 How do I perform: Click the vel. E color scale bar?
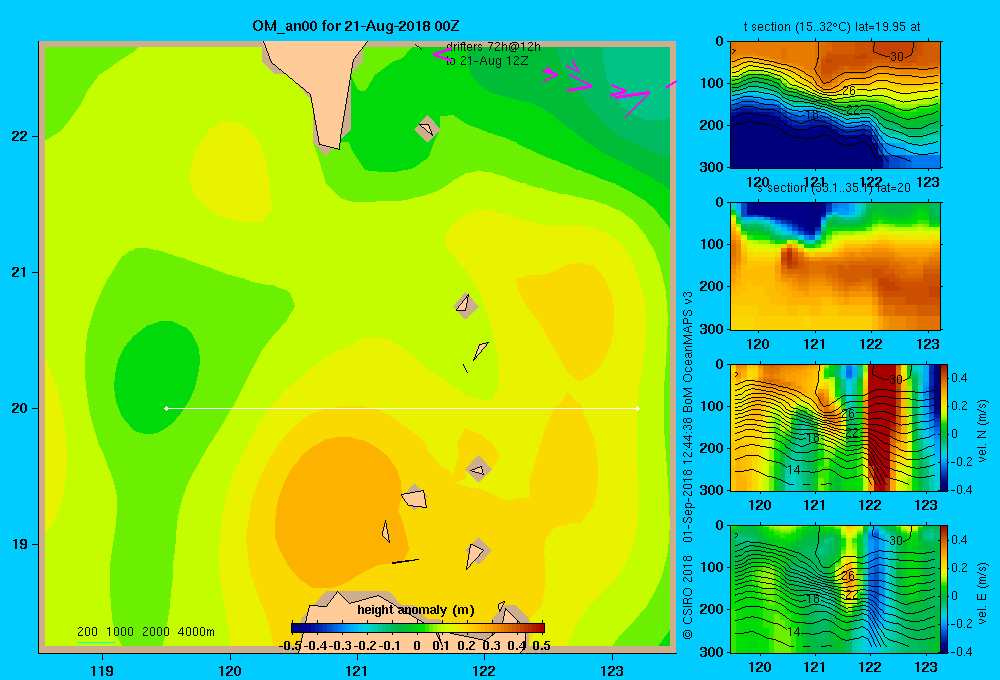[x=945, y=589]
